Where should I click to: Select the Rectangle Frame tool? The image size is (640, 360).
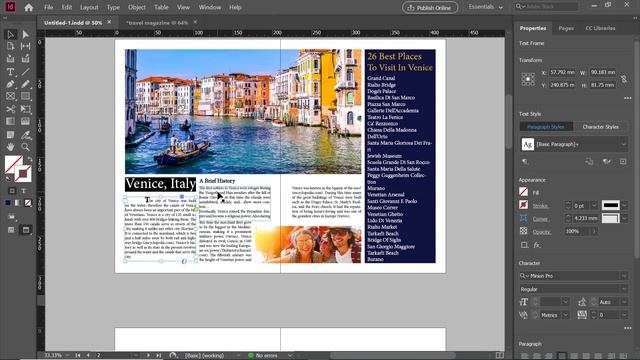point(10,97)
